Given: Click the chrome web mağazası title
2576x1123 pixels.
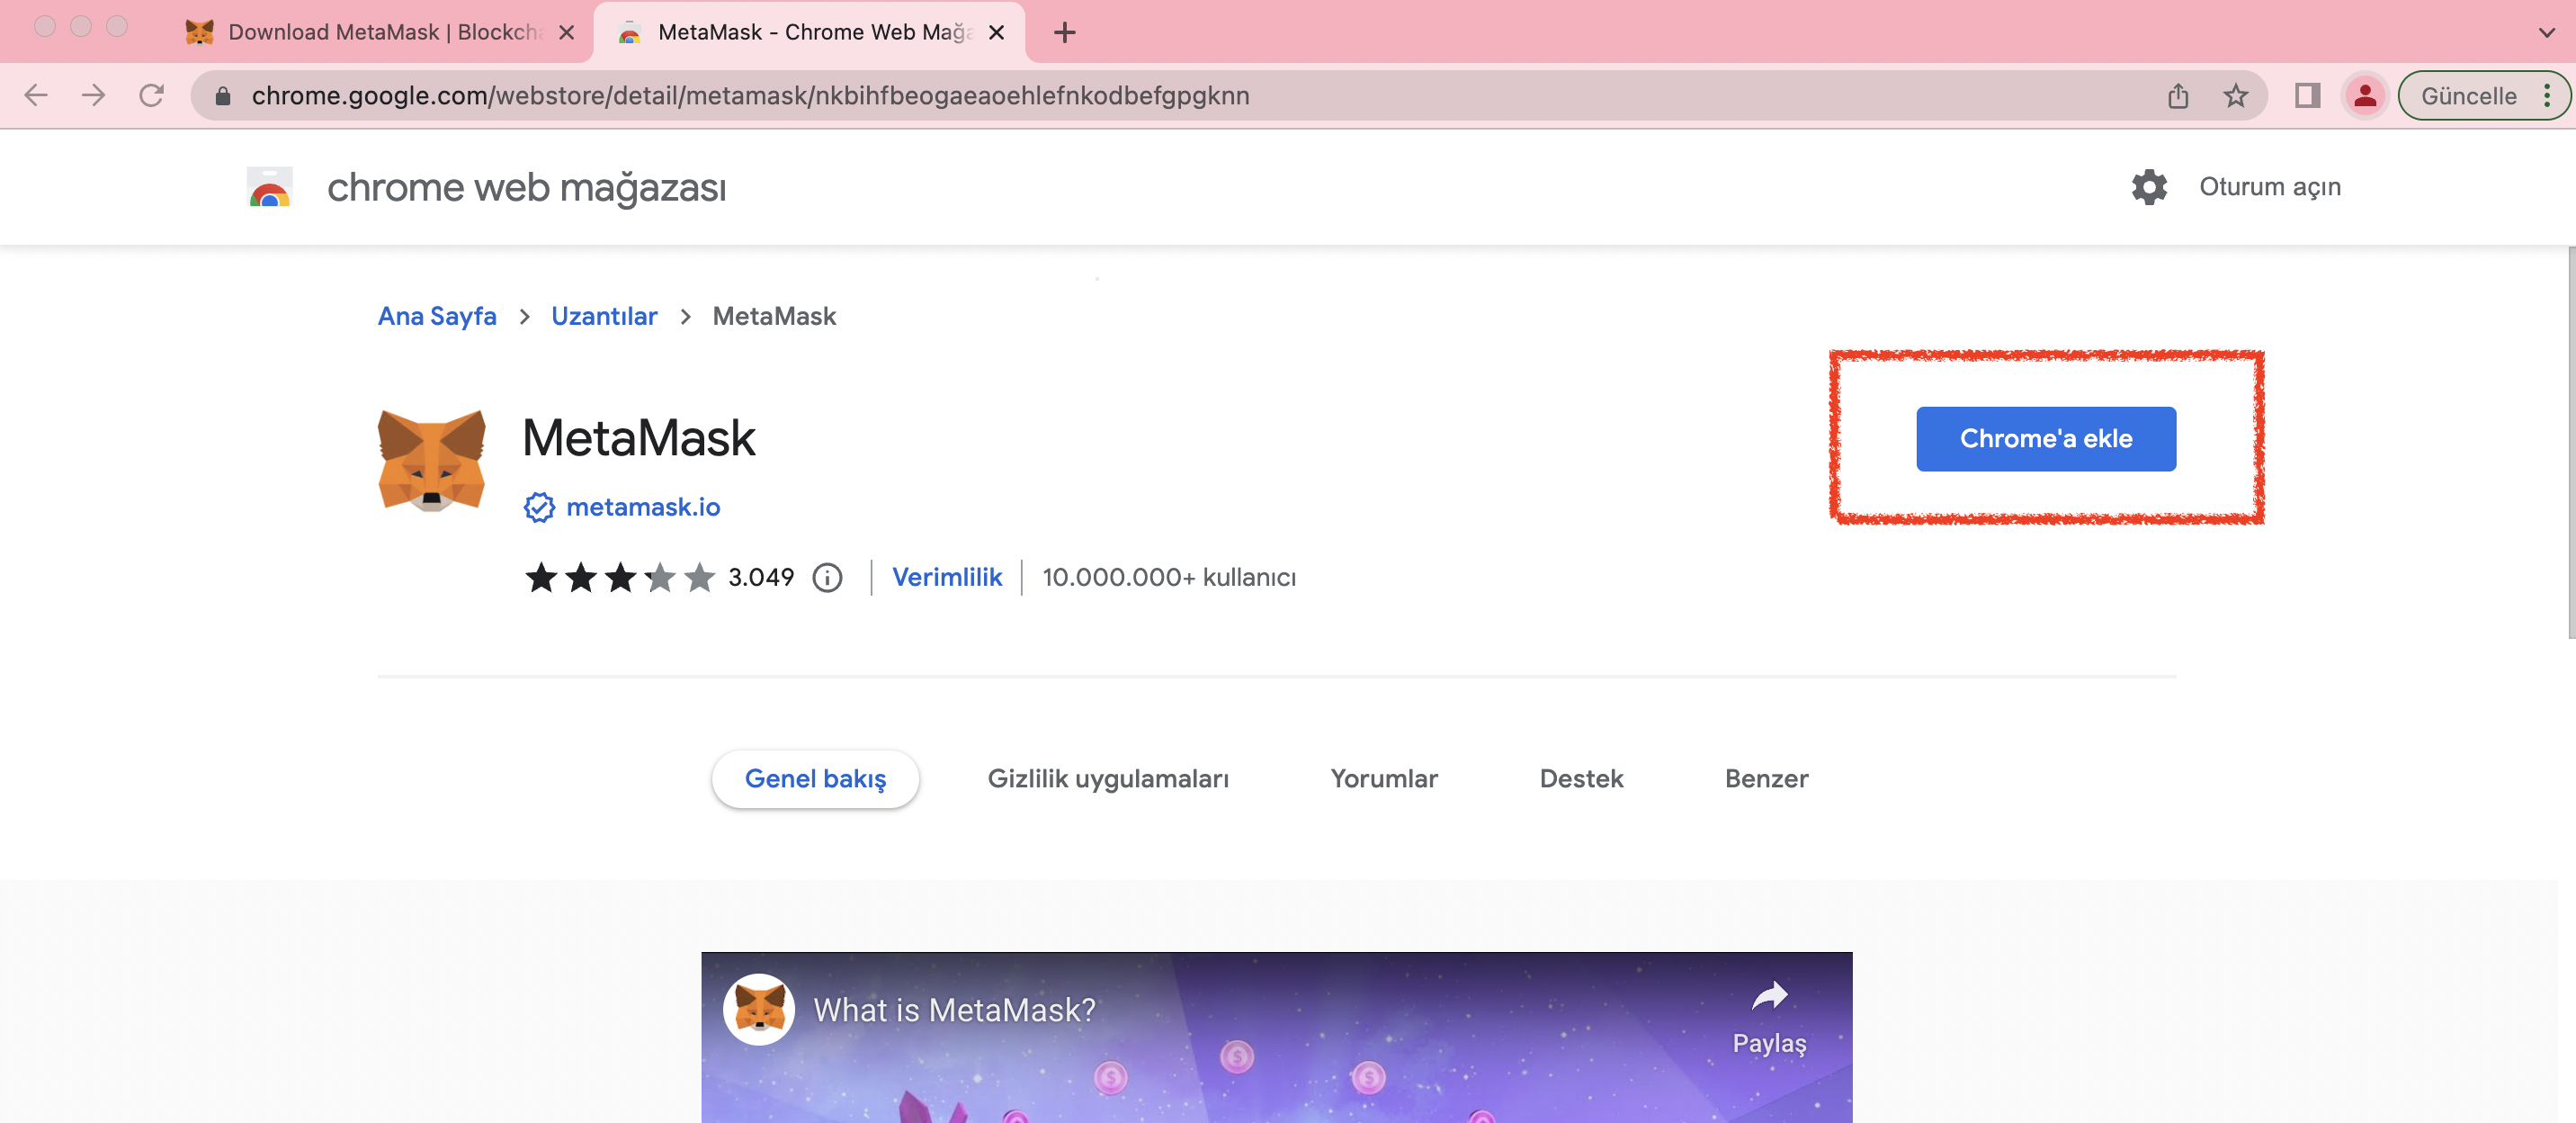Looking at the screenshot, I should pos(526,187).
